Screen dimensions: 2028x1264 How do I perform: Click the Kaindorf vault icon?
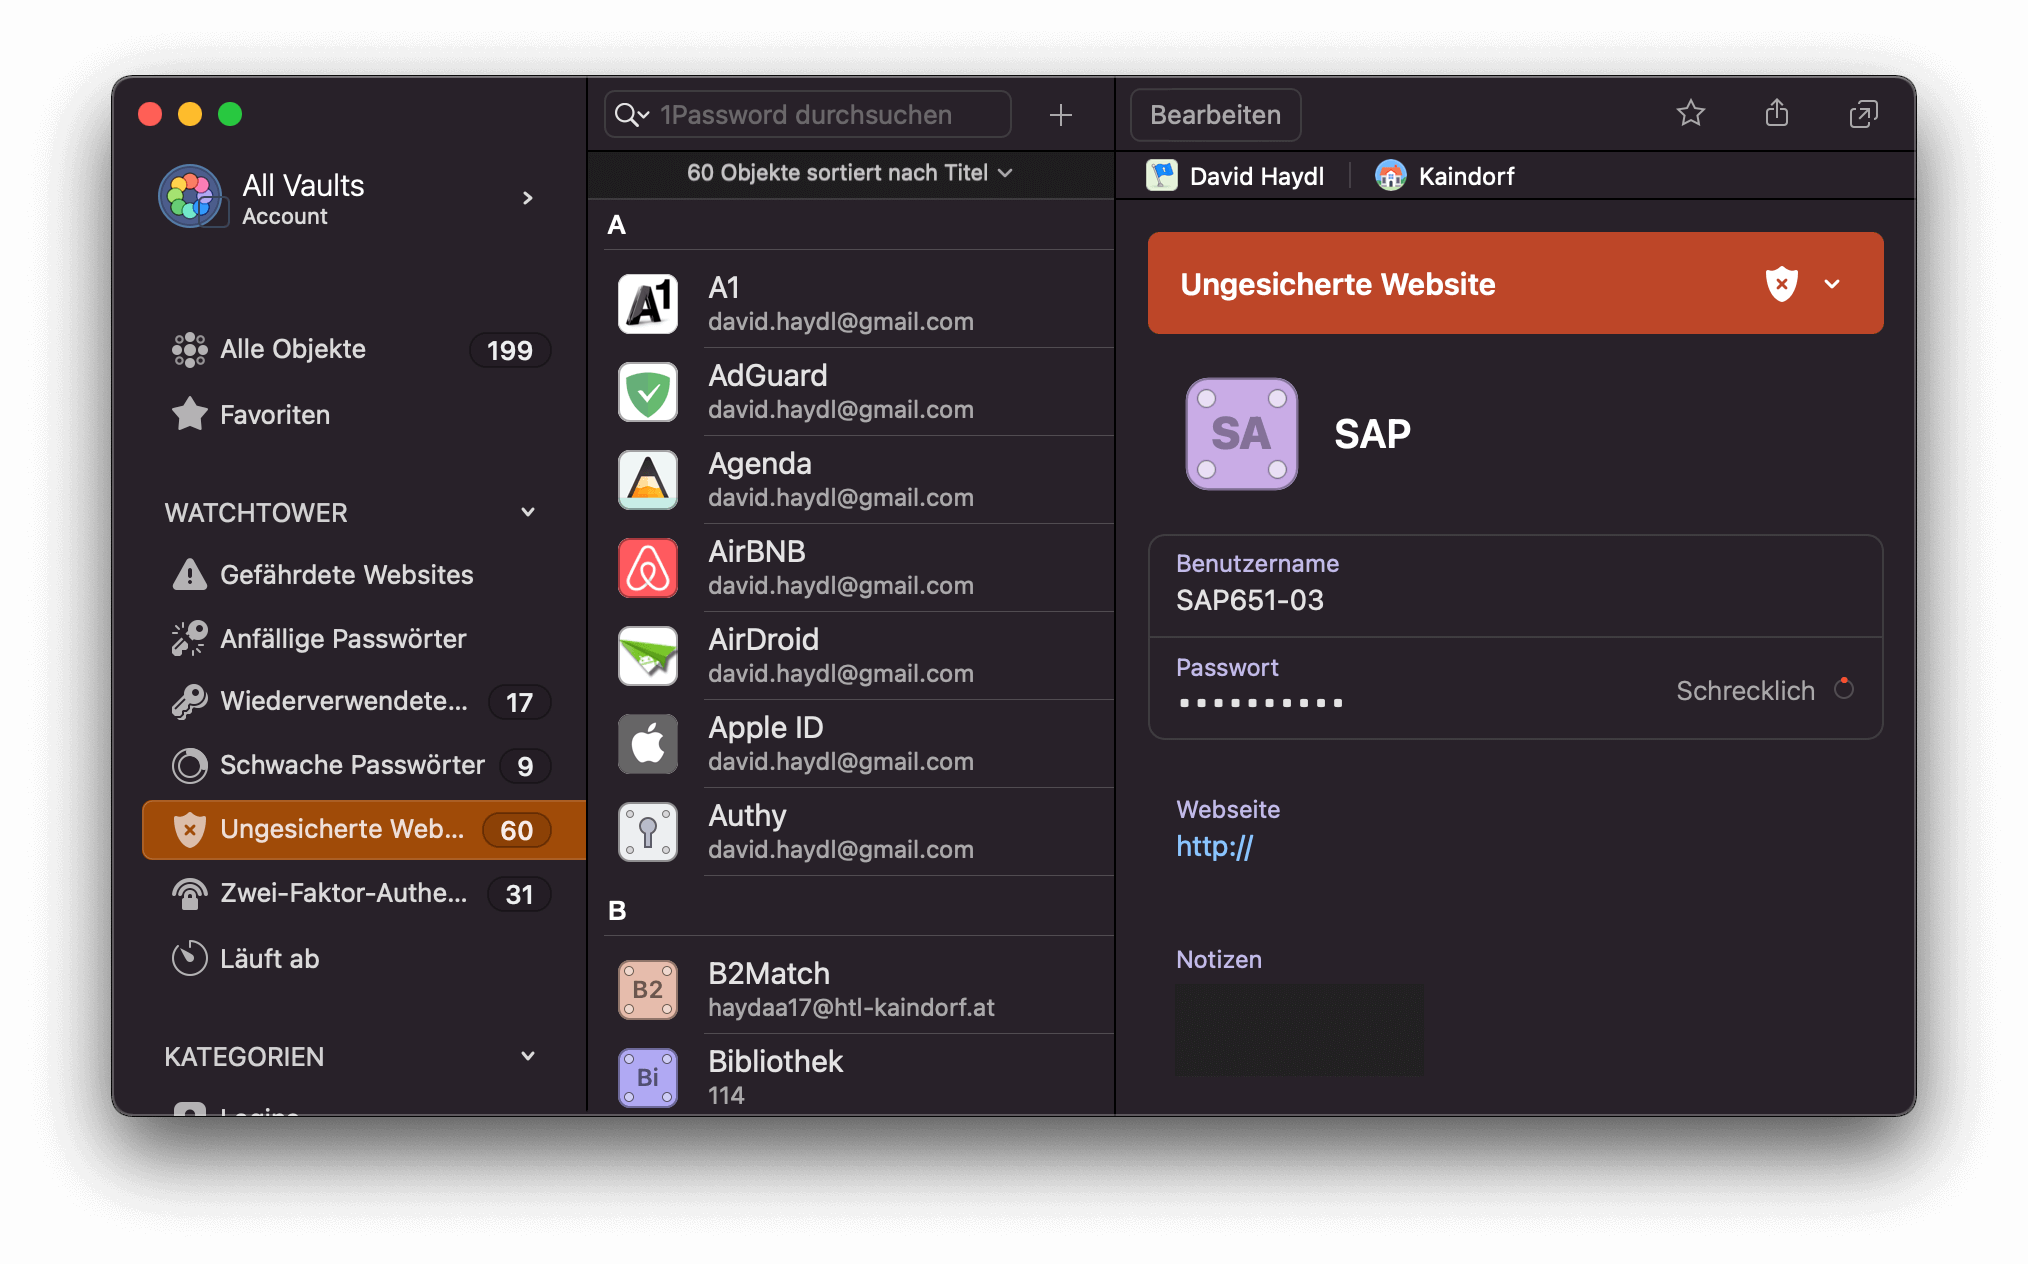(1390, 176)
